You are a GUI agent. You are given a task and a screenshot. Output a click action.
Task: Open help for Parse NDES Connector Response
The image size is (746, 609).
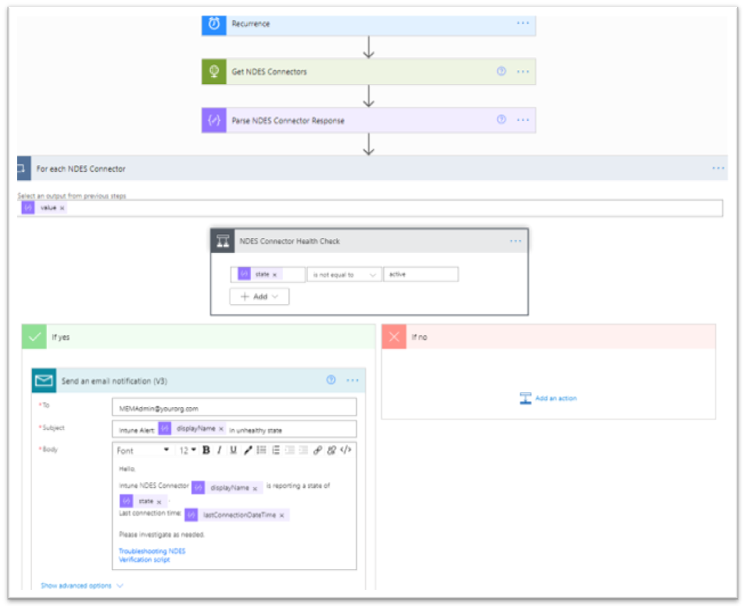pos(501,119)
